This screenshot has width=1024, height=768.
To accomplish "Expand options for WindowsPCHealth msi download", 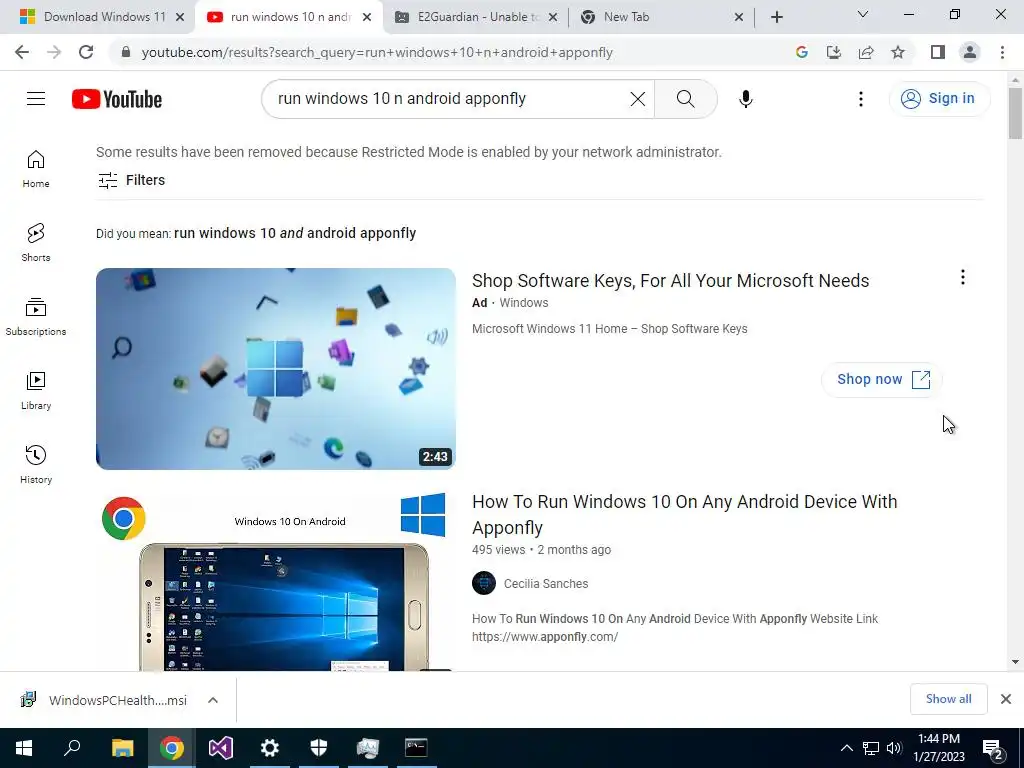I will 213,700.
